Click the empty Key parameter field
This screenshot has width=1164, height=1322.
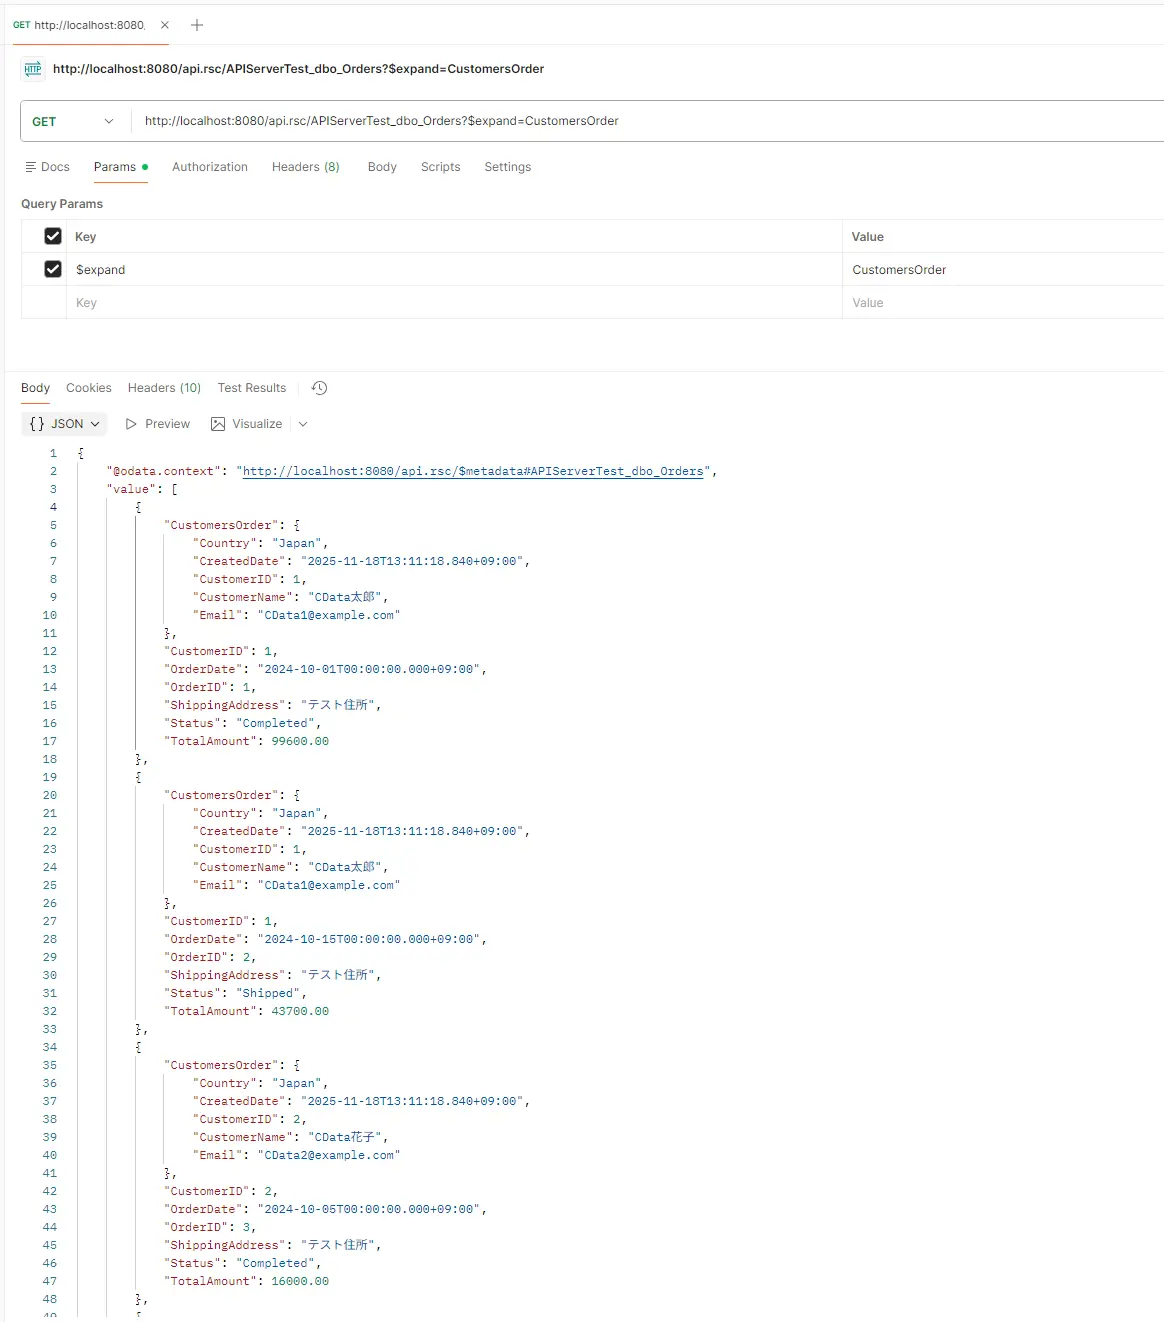click(x=450, y=303)
